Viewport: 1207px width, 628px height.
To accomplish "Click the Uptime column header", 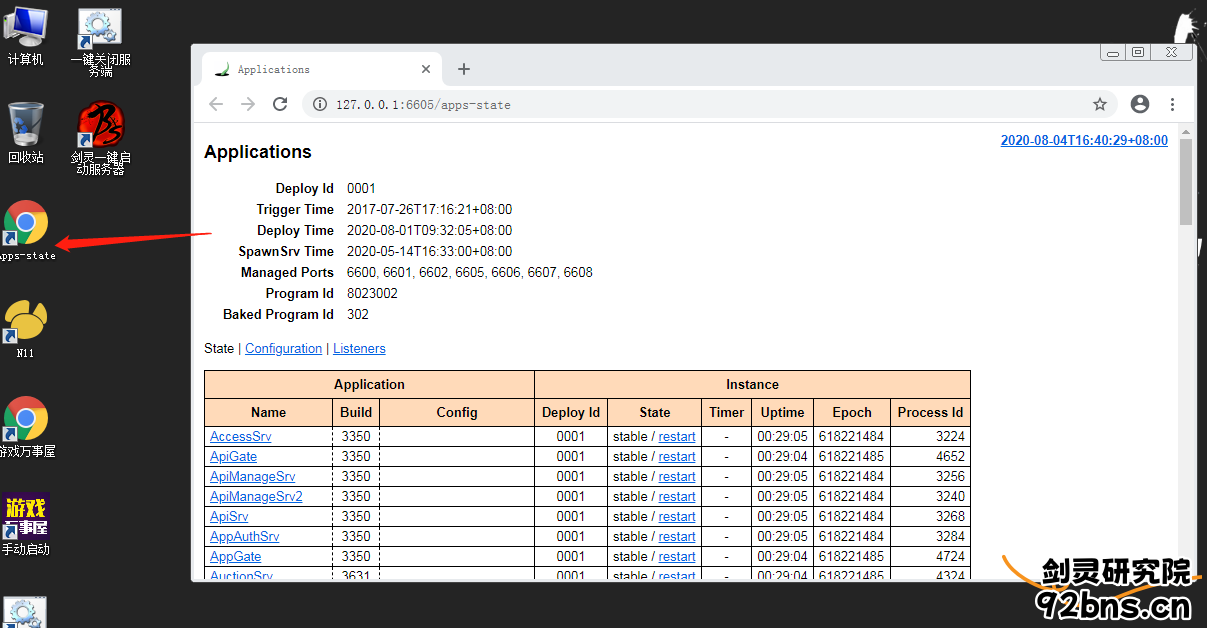I will [x=782, y=412].
